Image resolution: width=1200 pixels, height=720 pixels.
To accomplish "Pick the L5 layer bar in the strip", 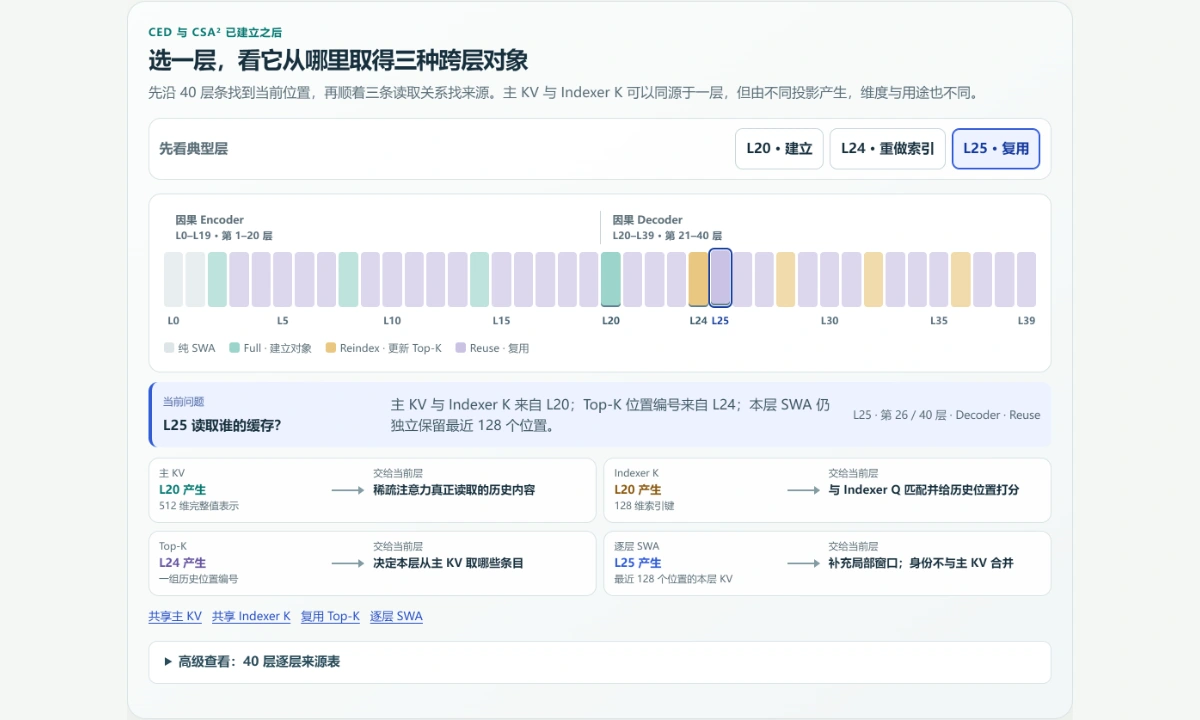I will point(283,279).
